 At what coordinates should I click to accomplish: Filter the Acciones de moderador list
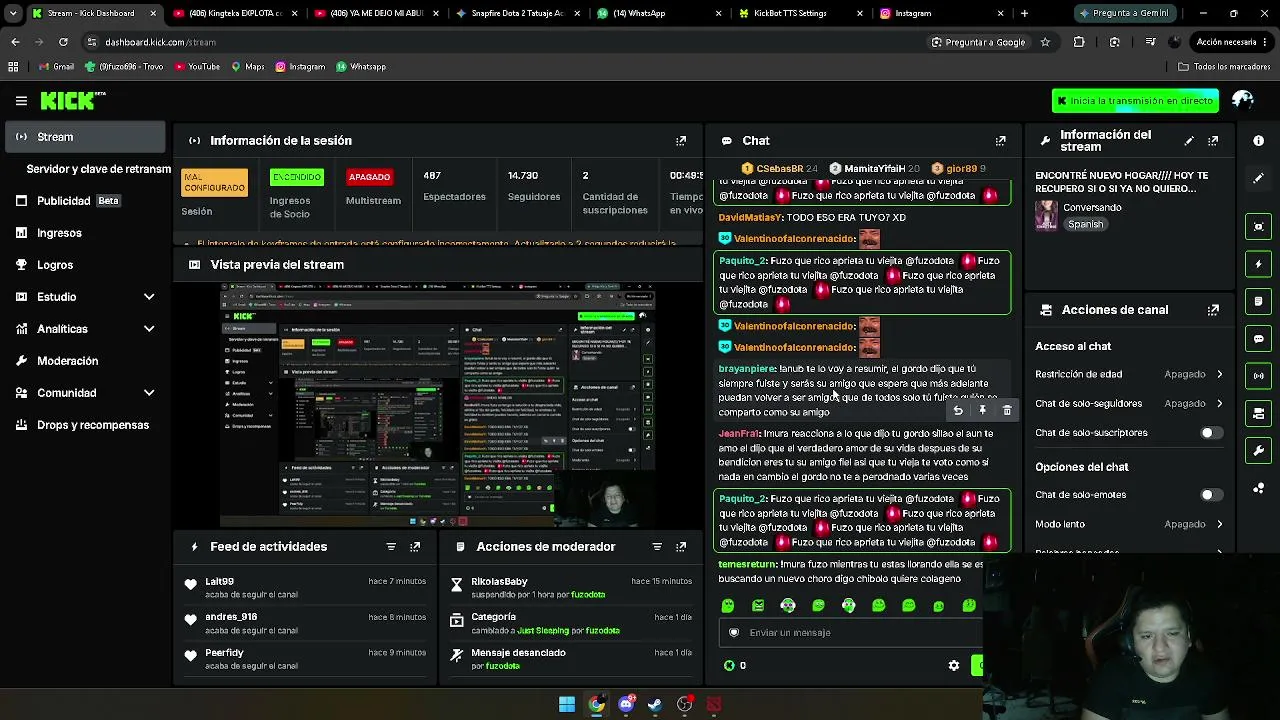click(657, 547)
